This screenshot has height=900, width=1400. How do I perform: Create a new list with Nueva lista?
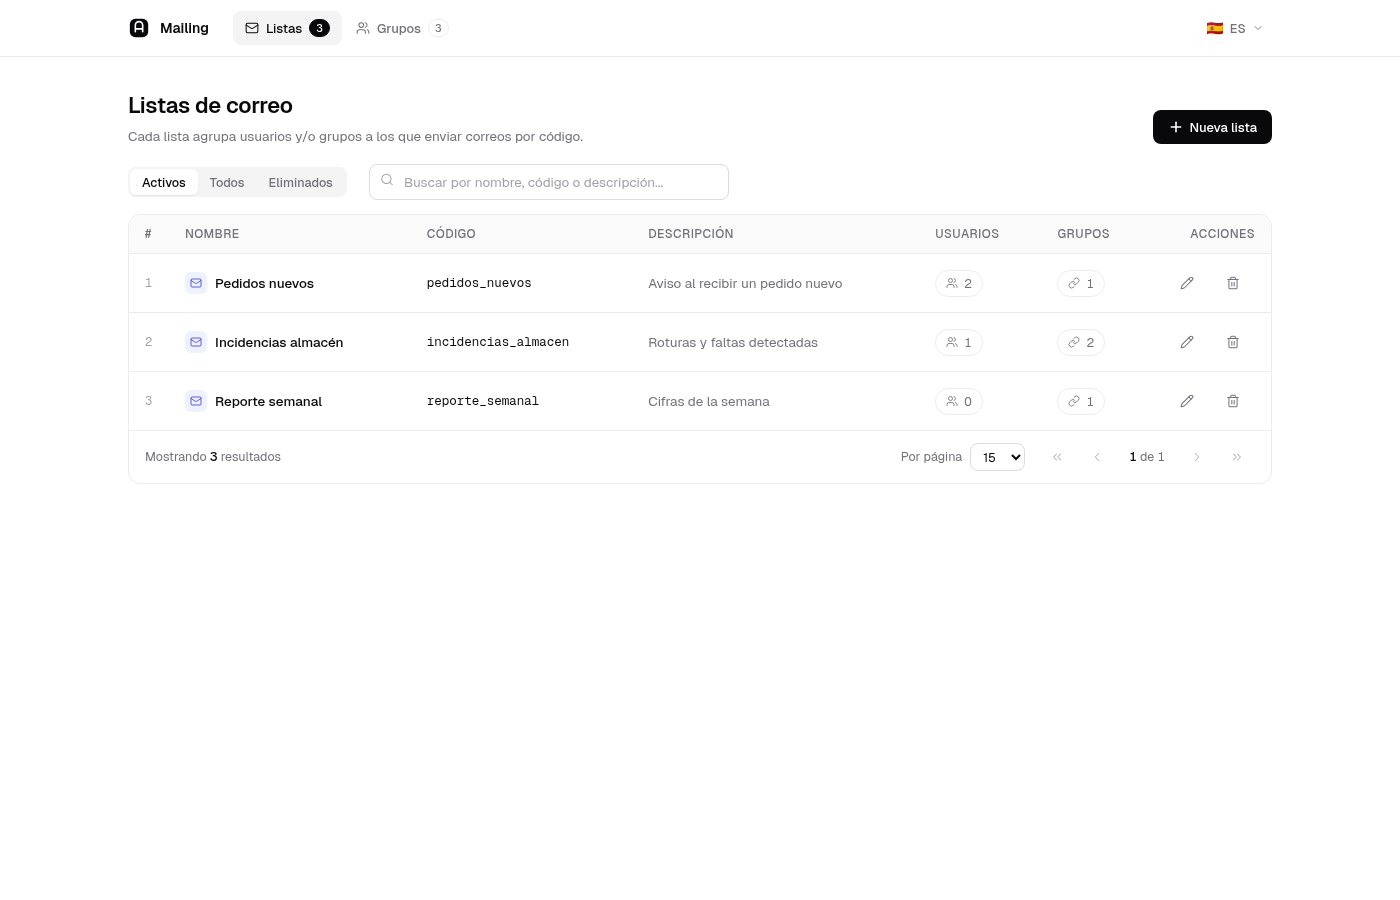point(1212,127)
